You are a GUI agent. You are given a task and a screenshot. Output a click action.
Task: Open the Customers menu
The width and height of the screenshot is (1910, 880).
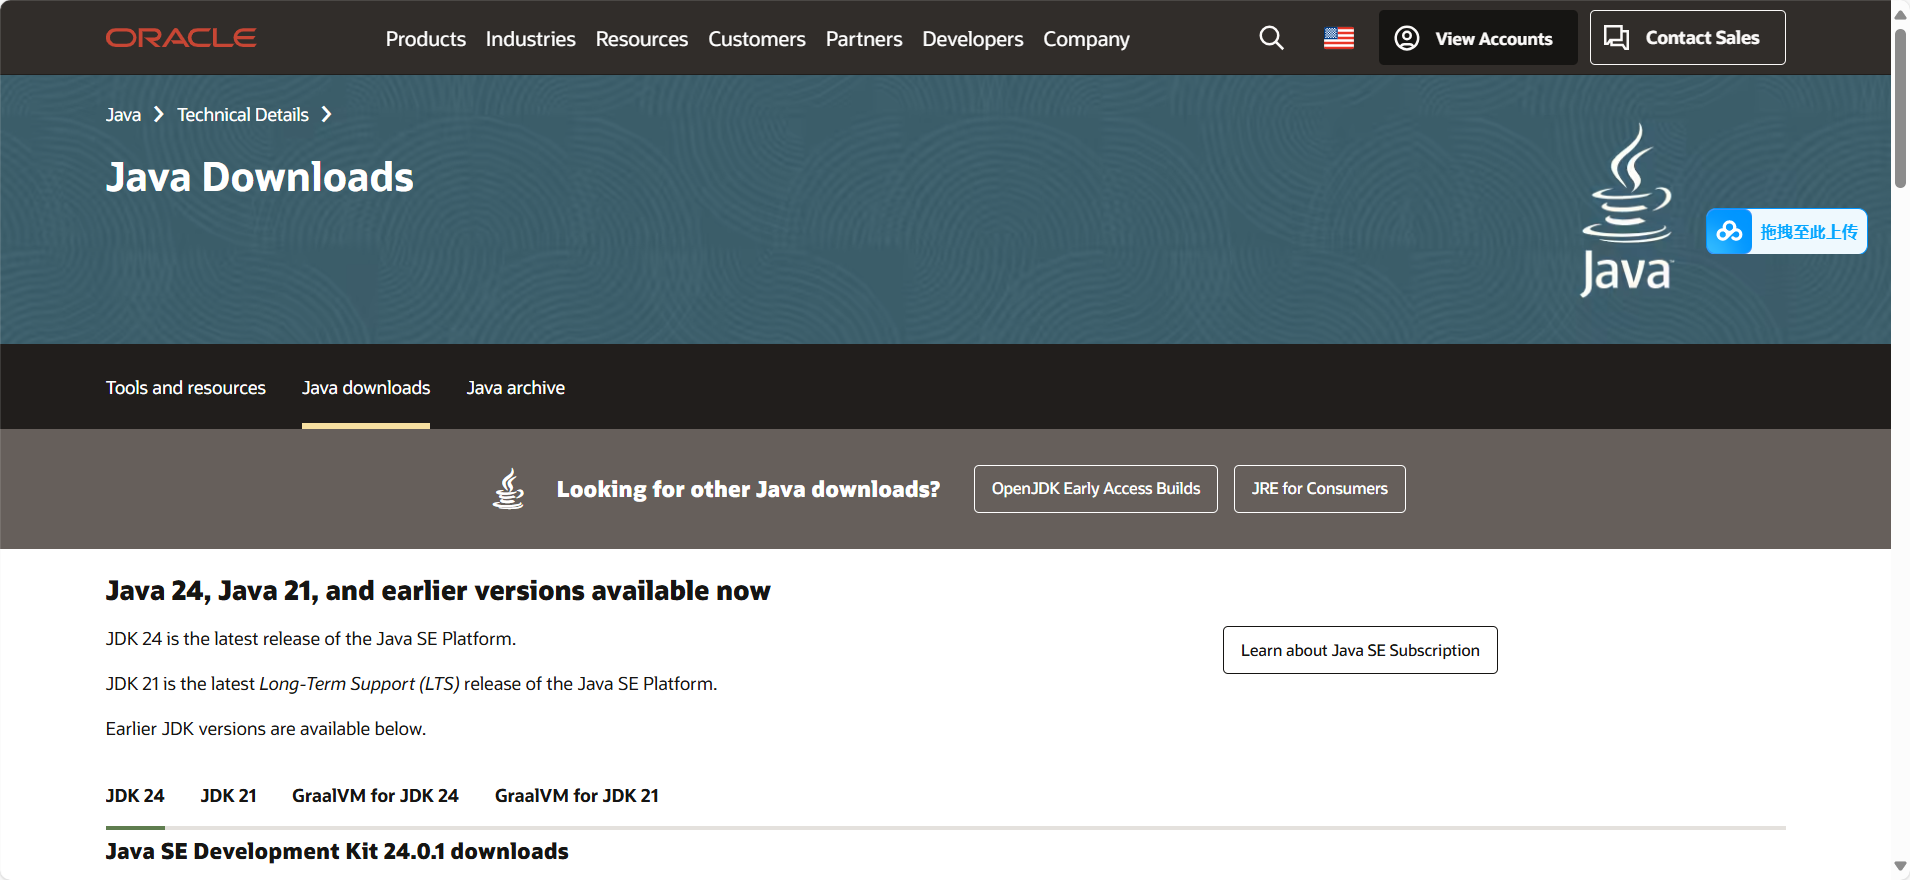tap(757, 39)
